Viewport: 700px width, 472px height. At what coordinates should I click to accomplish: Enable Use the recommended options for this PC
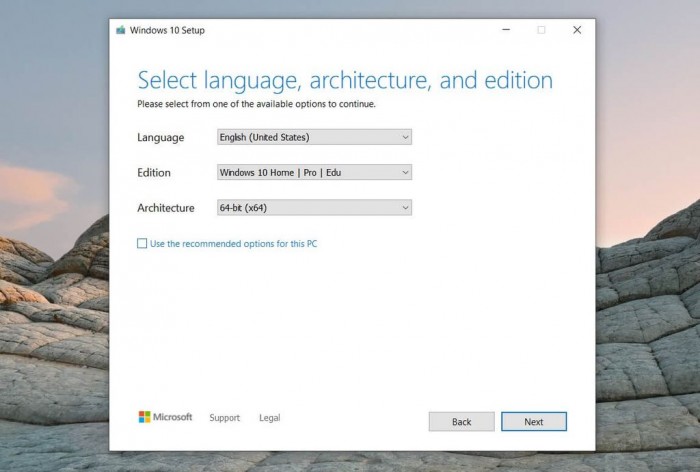tap(142, 243)
